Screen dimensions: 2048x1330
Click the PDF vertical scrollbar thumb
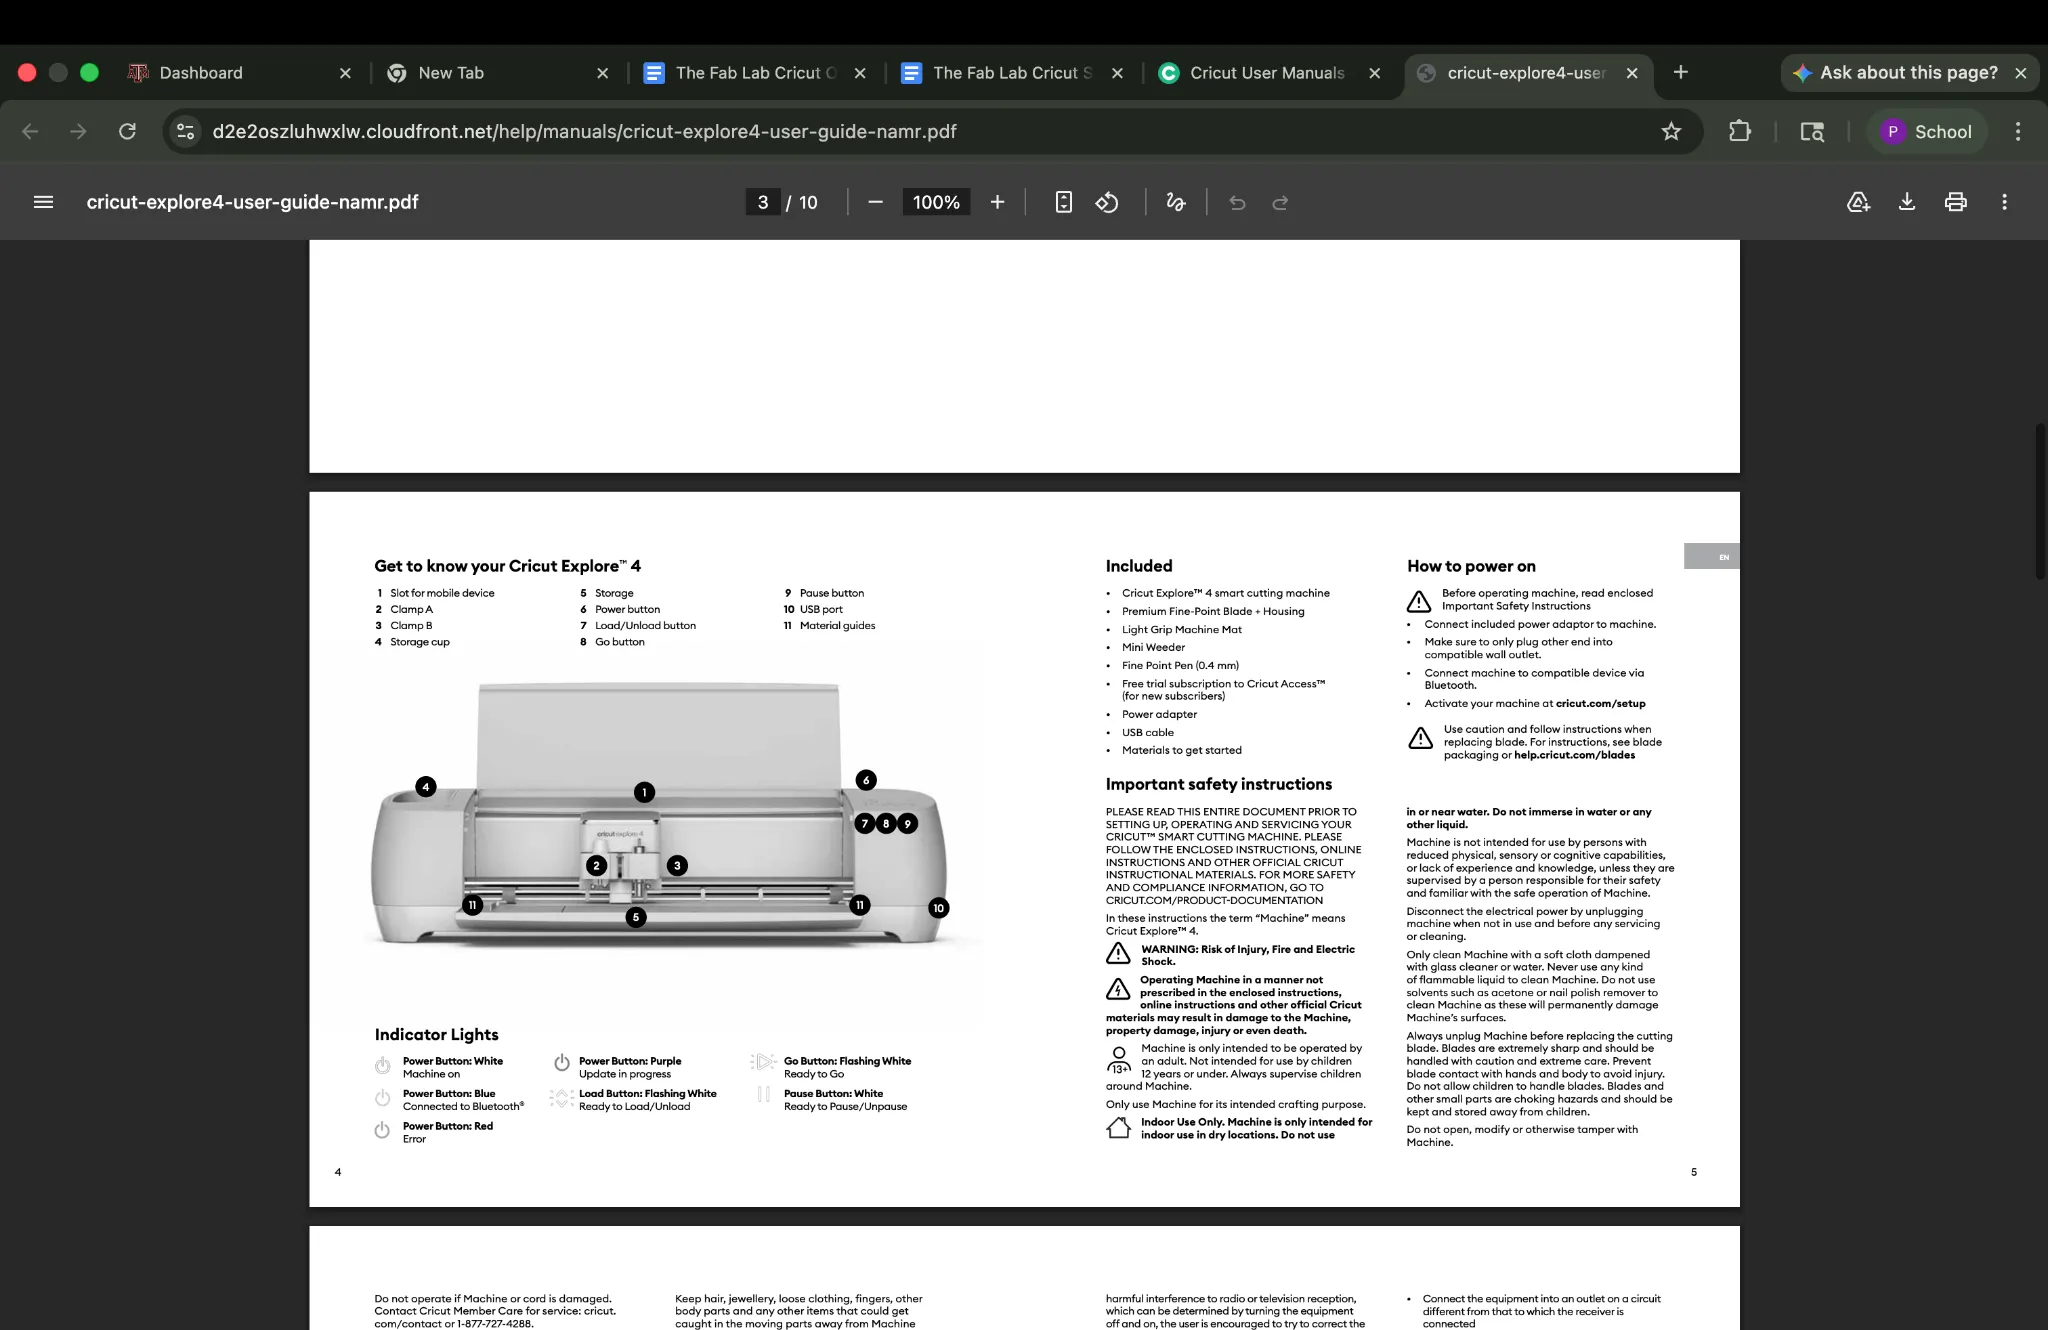[x=2040, y=500]
